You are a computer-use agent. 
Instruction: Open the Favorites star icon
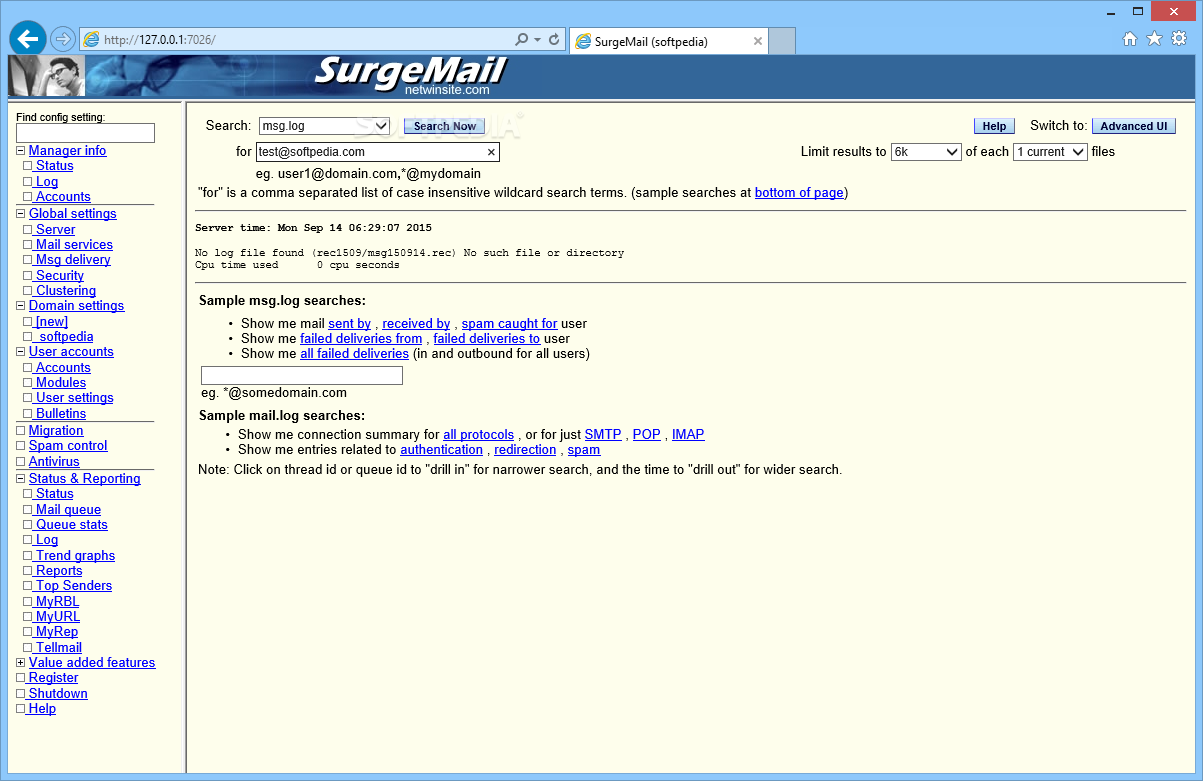click(x=1154, y=39)
